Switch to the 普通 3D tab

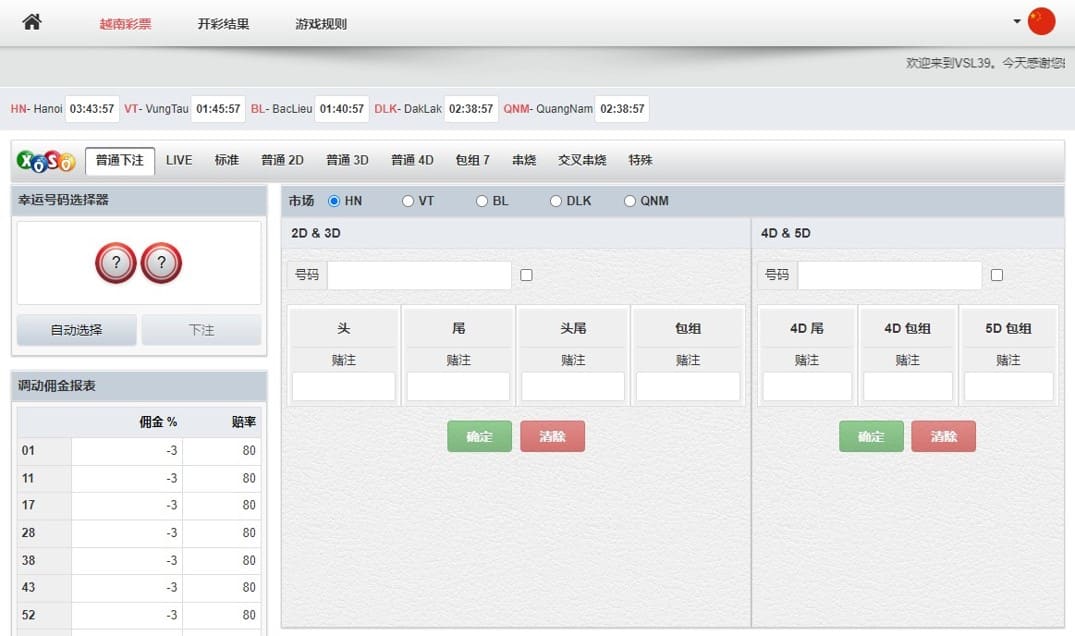click(348, 160)
